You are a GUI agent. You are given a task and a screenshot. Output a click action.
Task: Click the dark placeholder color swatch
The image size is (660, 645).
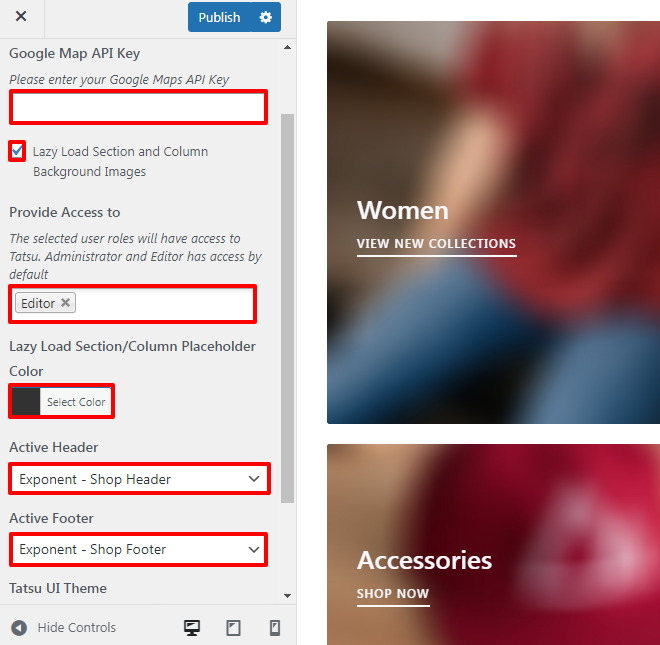(26, 402)
